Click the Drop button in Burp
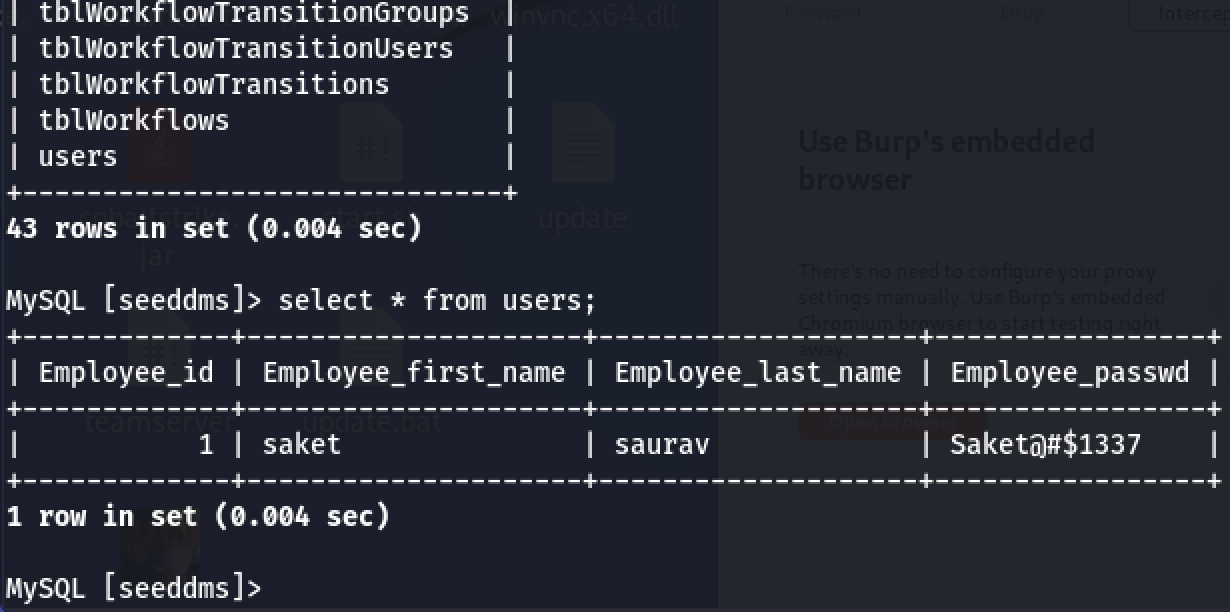 click(1023, 14)
